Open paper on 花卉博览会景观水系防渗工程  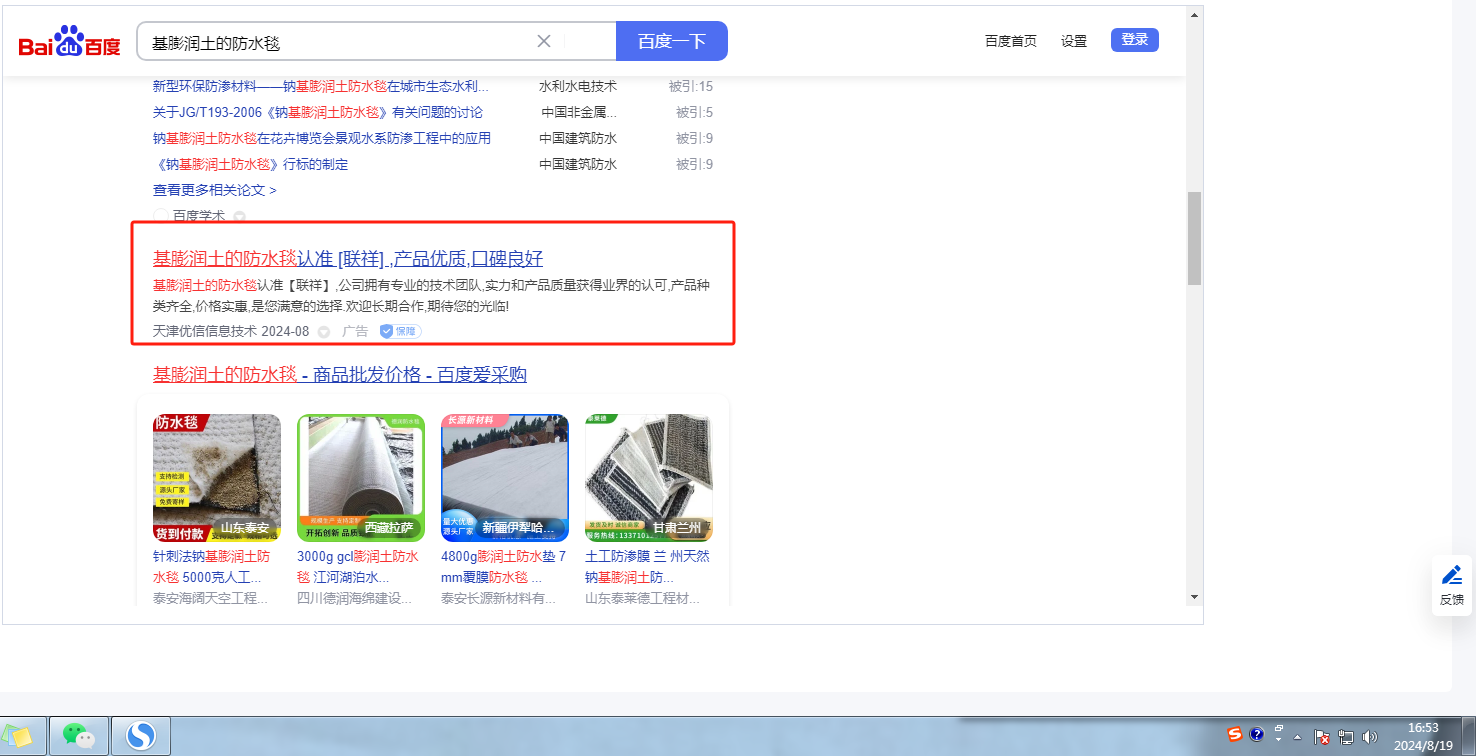tap(322, 138)
